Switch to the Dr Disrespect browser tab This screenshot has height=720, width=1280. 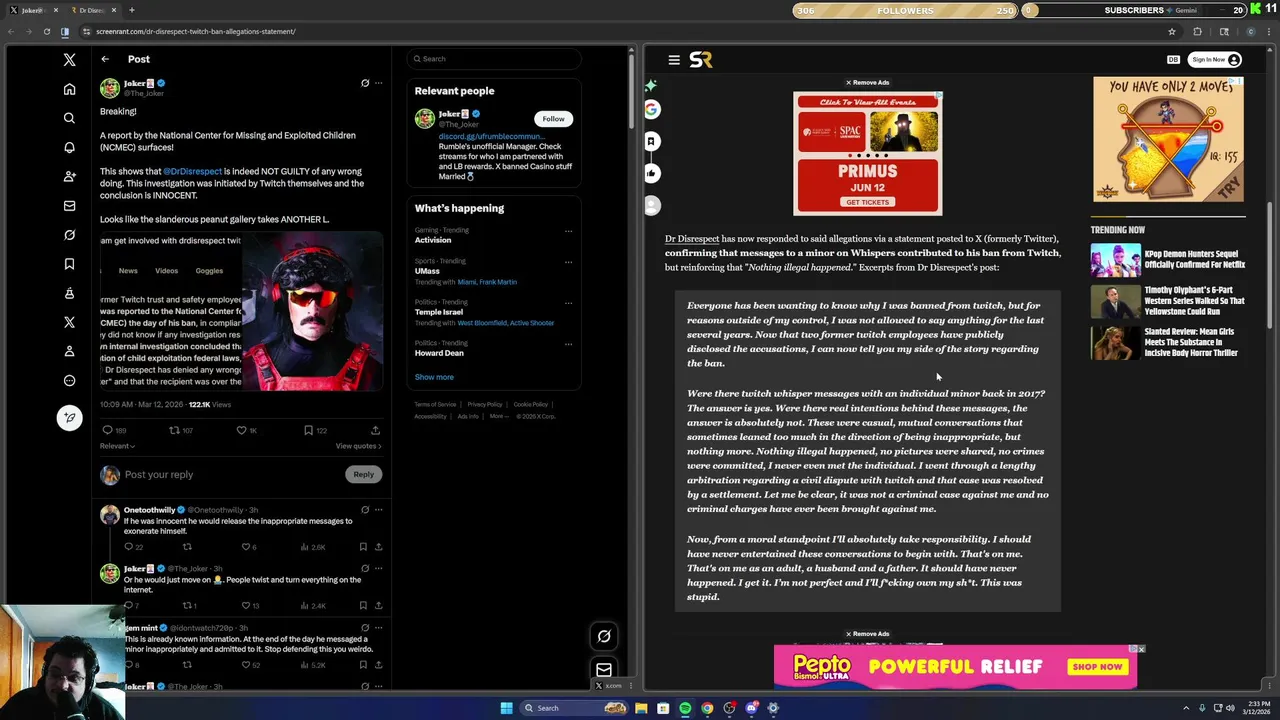tap(95, 10)
